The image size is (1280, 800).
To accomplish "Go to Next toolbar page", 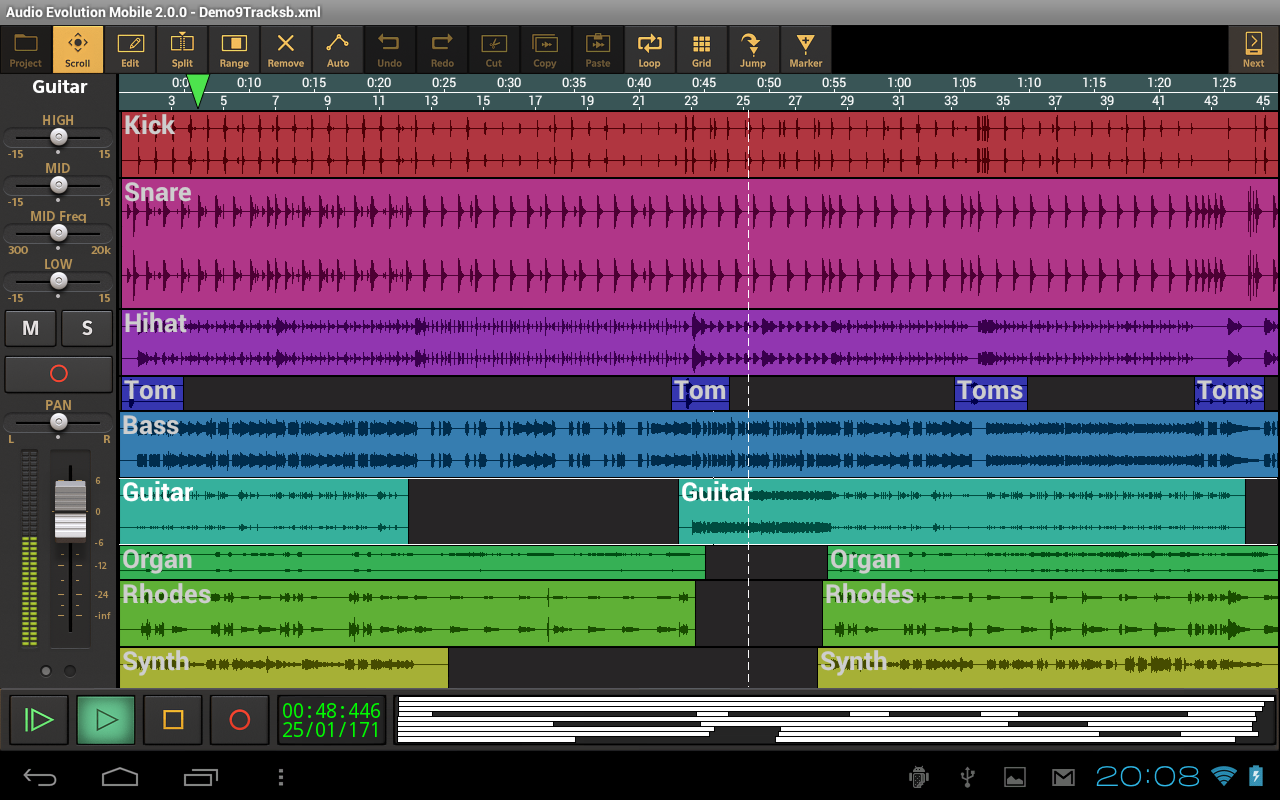I will (x=1253, y=48).
